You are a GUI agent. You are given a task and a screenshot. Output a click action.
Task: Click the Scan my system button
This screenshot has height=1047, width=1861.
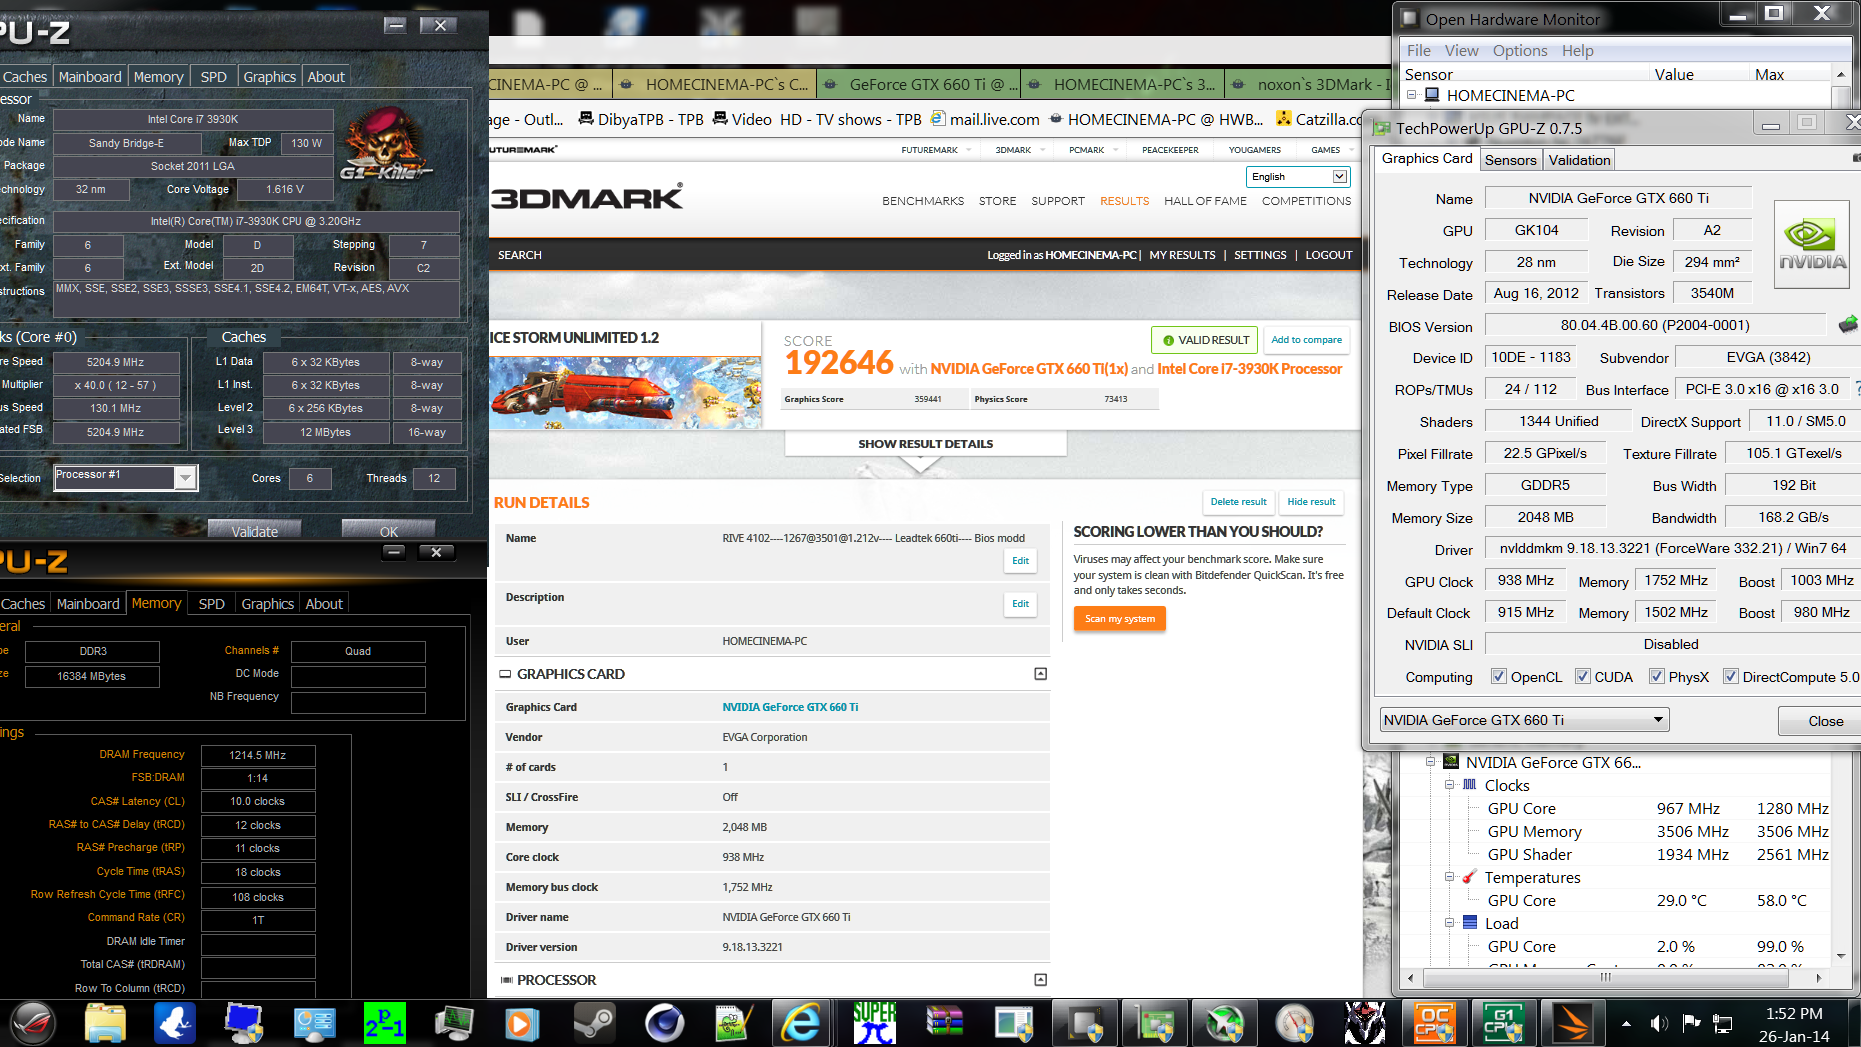[x=1120, y=619]
